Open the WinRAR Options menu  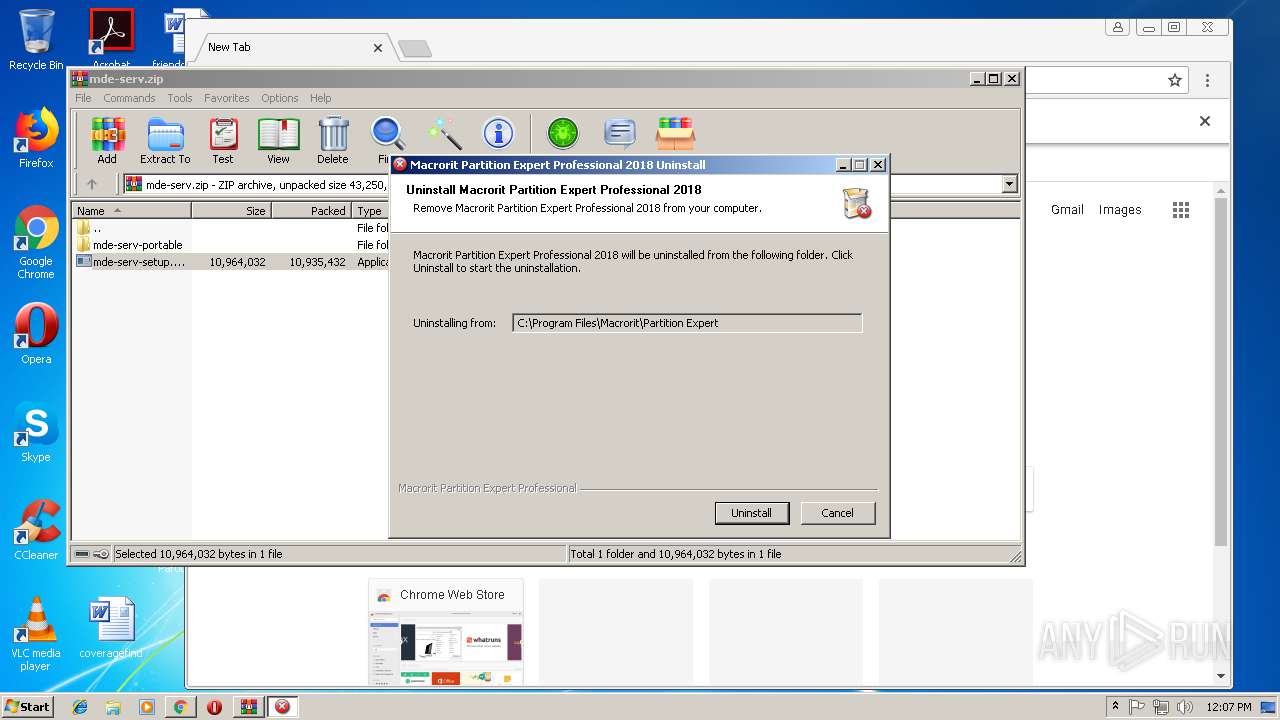click(x=280, y=98)
